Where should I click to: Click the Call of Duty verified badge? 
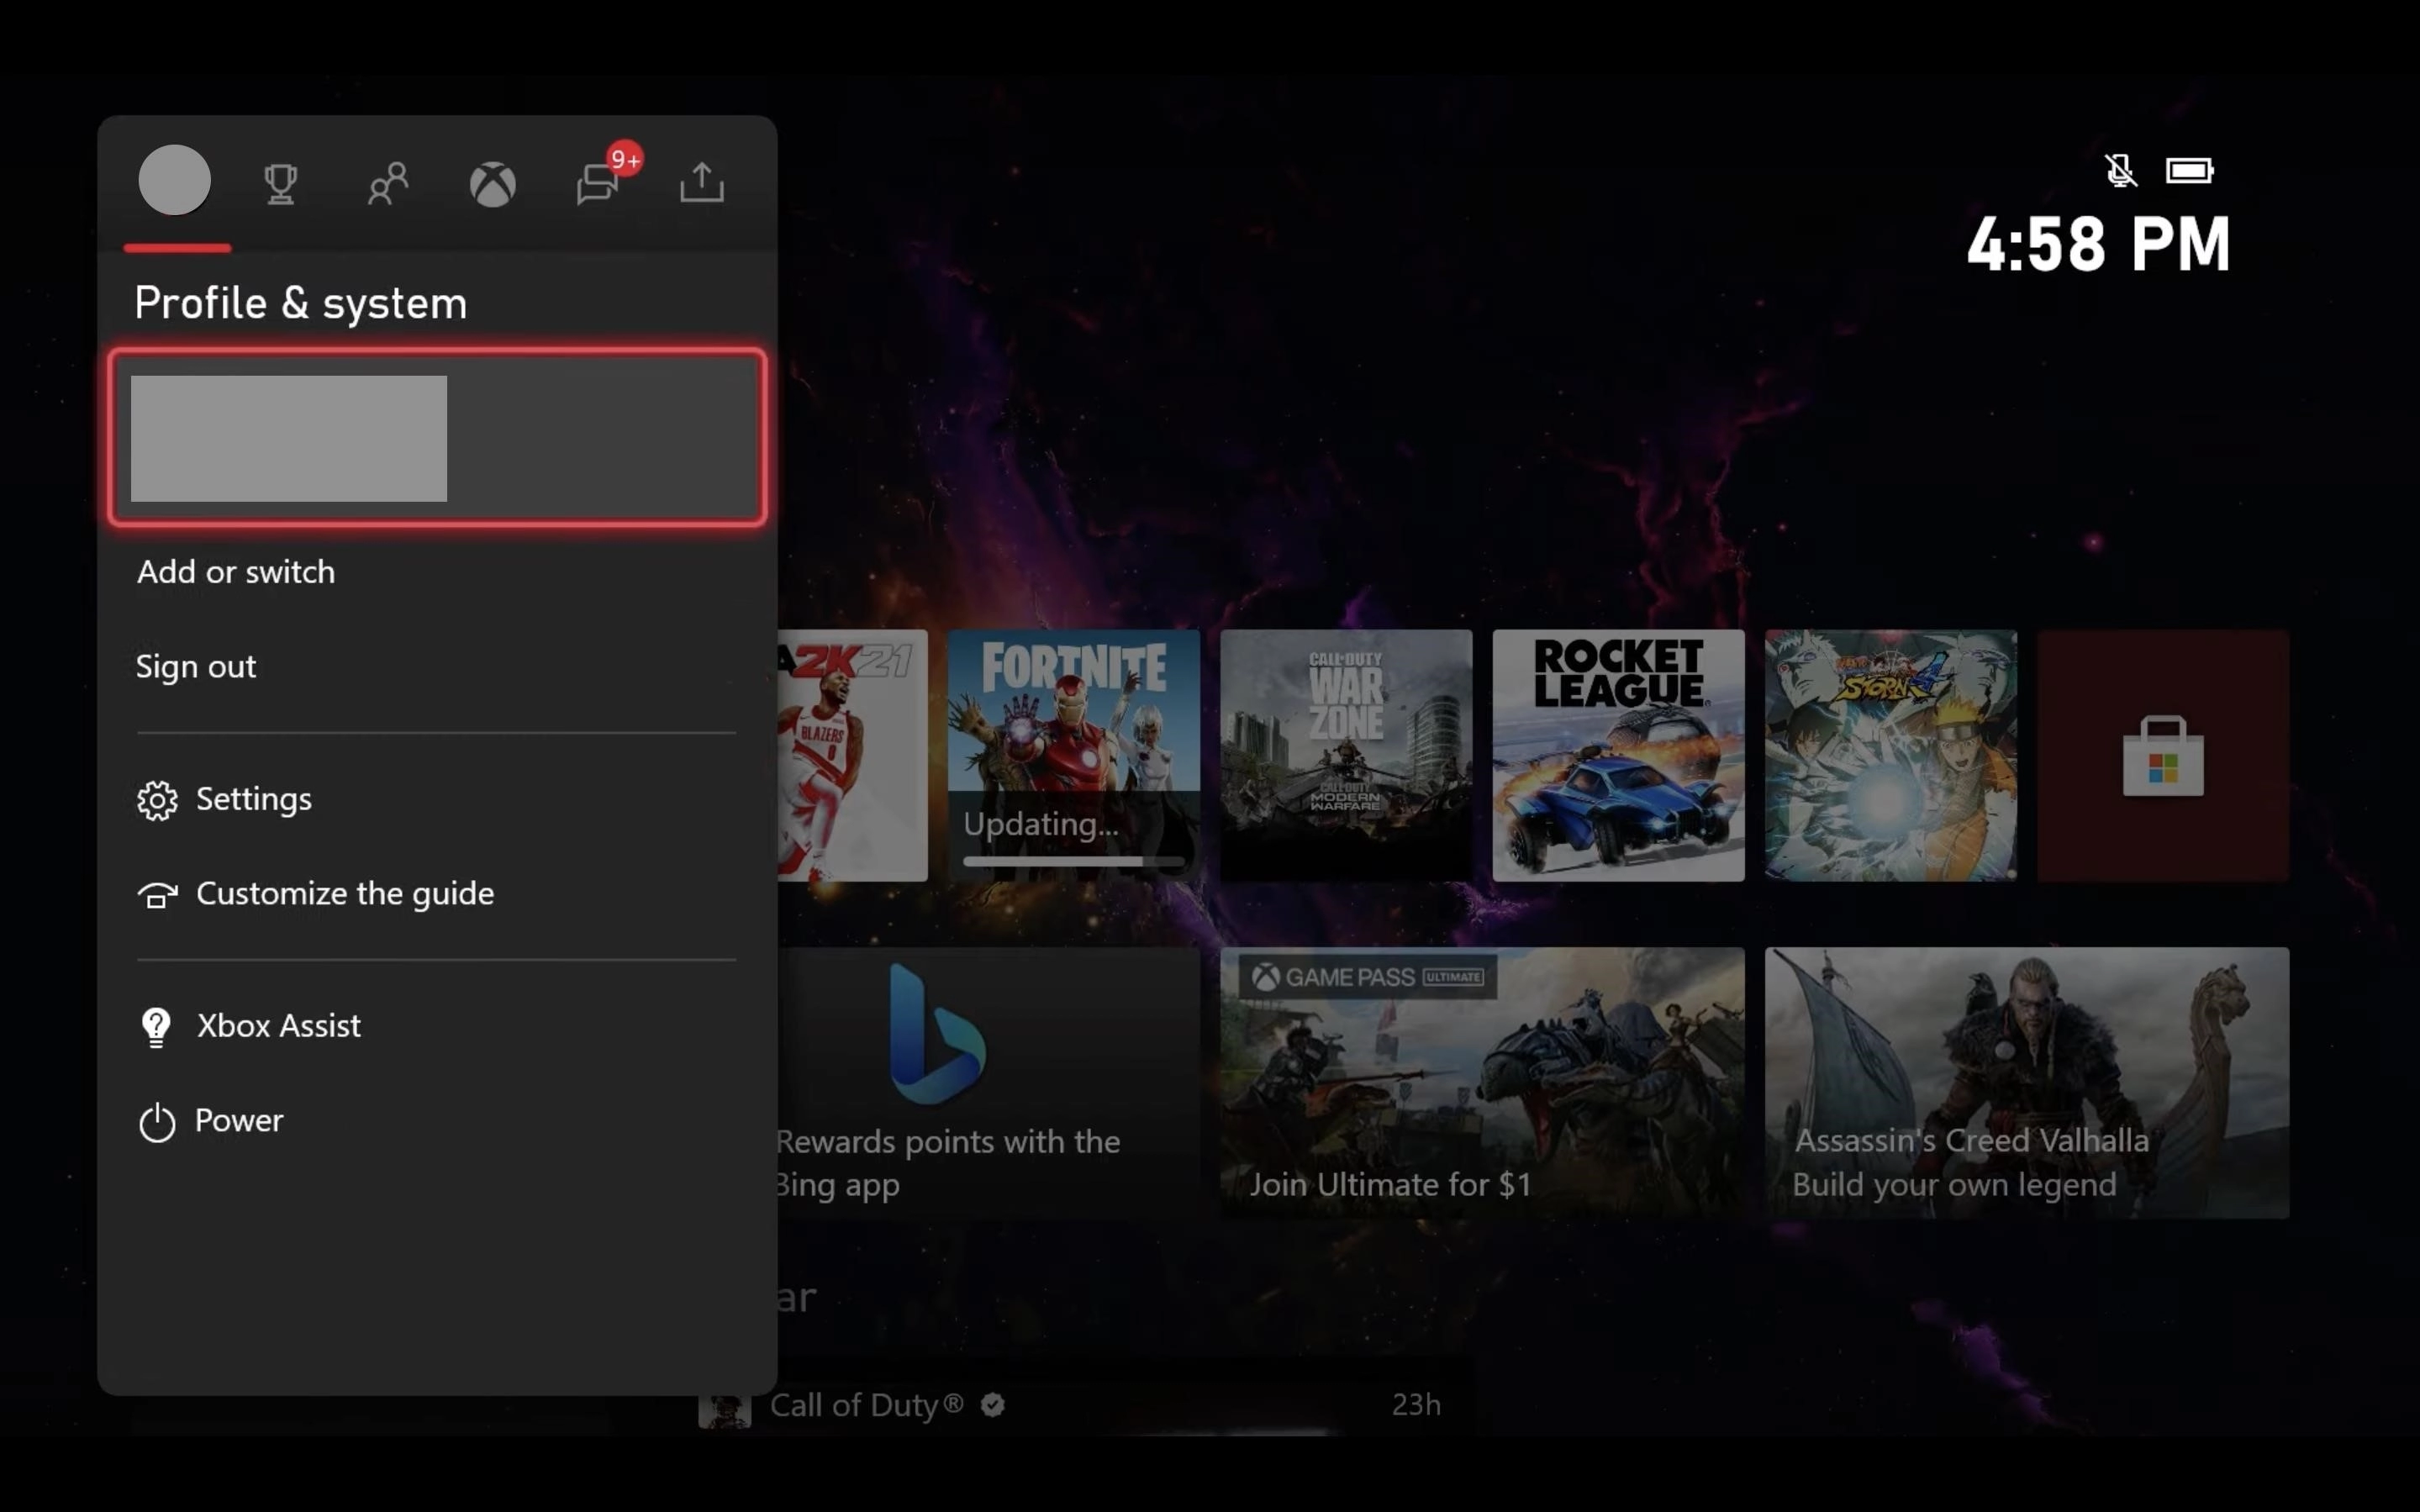993,1405
